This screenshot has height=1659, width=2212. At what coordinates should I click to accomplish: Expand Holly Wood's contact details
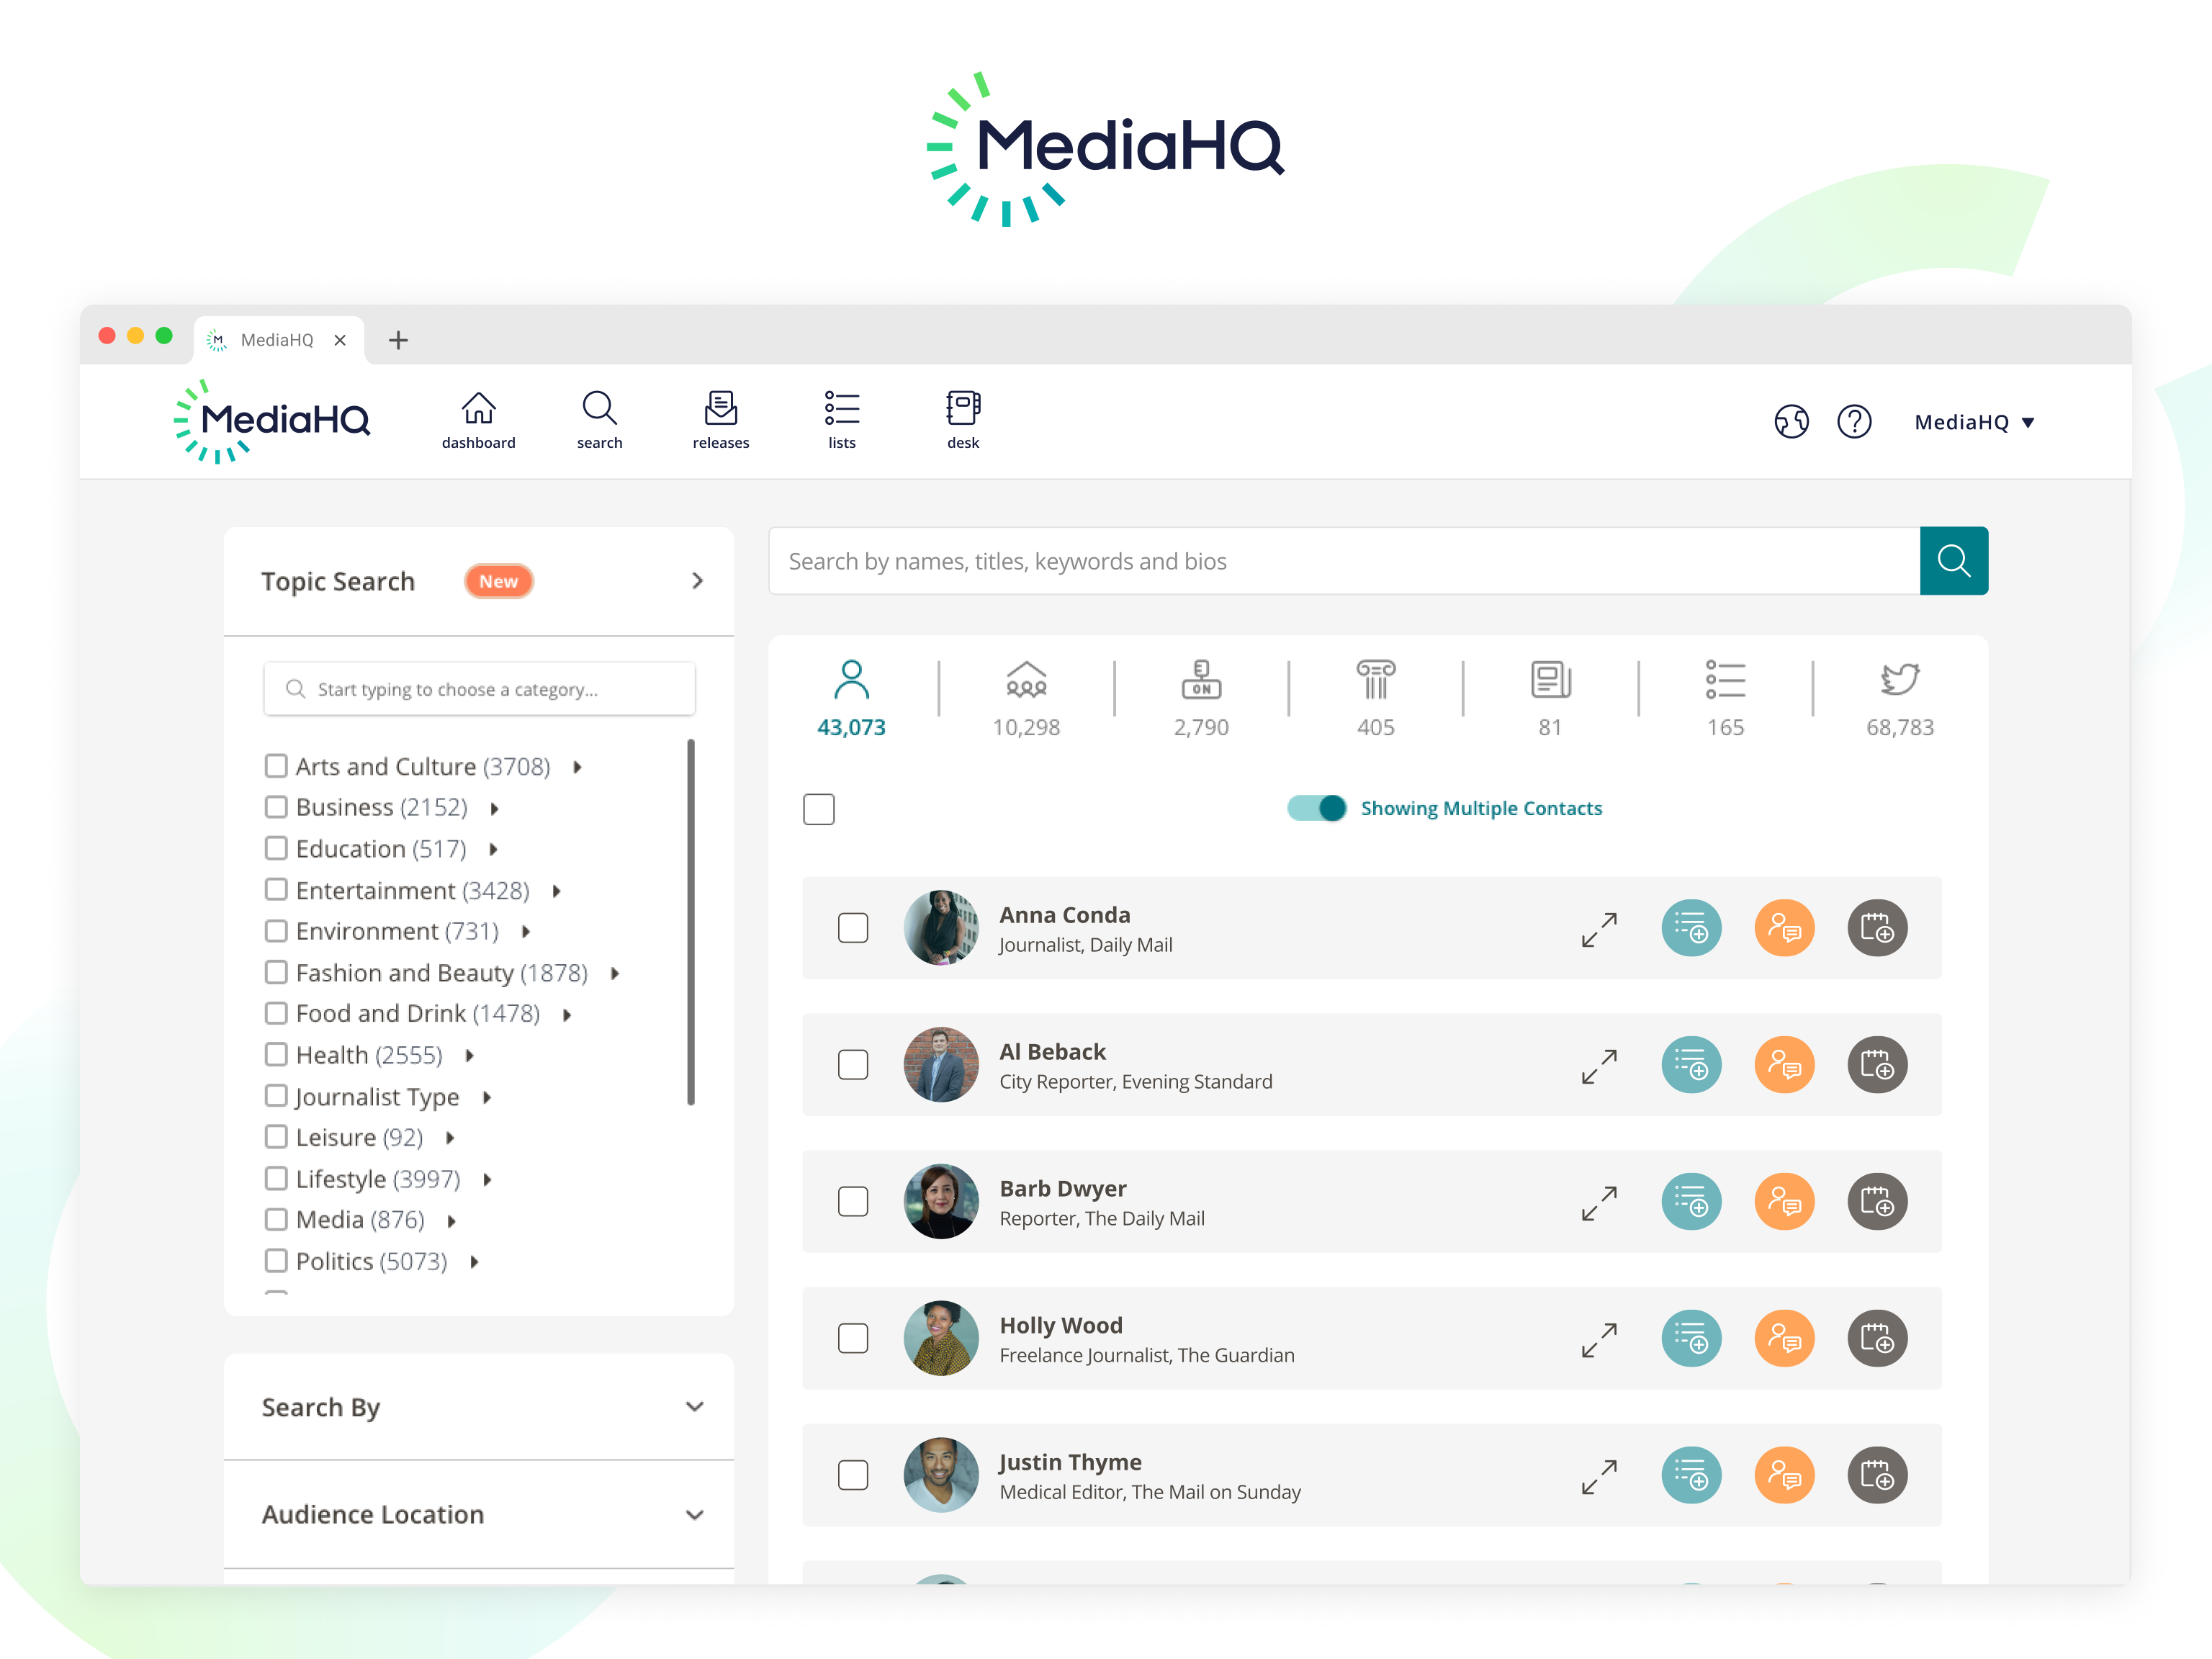pos(1599,1339)
